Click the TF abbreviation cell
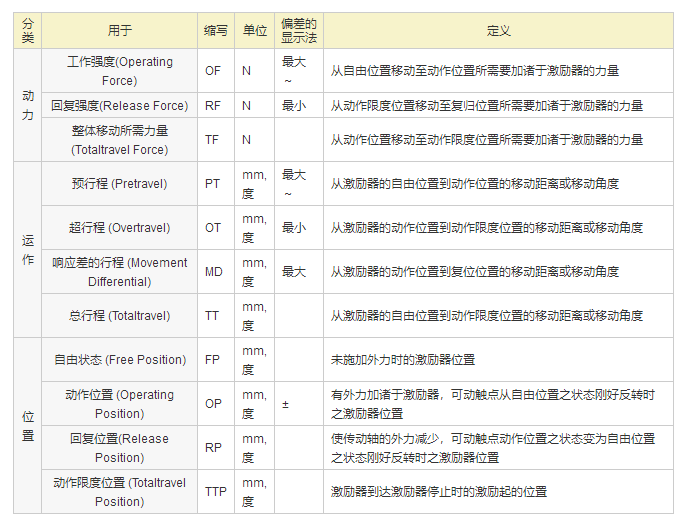 (212, 140)
